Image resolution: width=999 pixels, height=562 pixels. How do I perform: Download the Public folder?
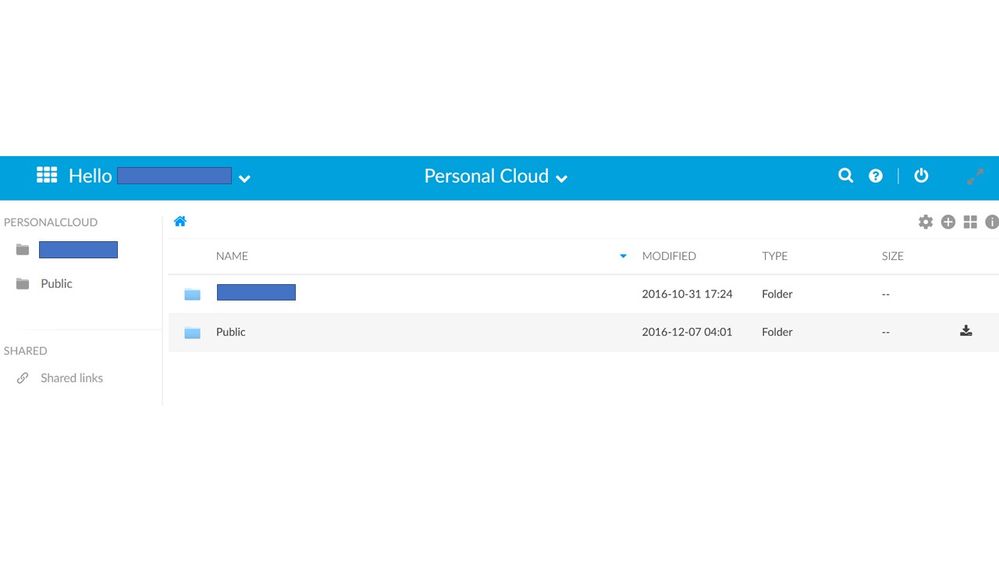[966, 331]
